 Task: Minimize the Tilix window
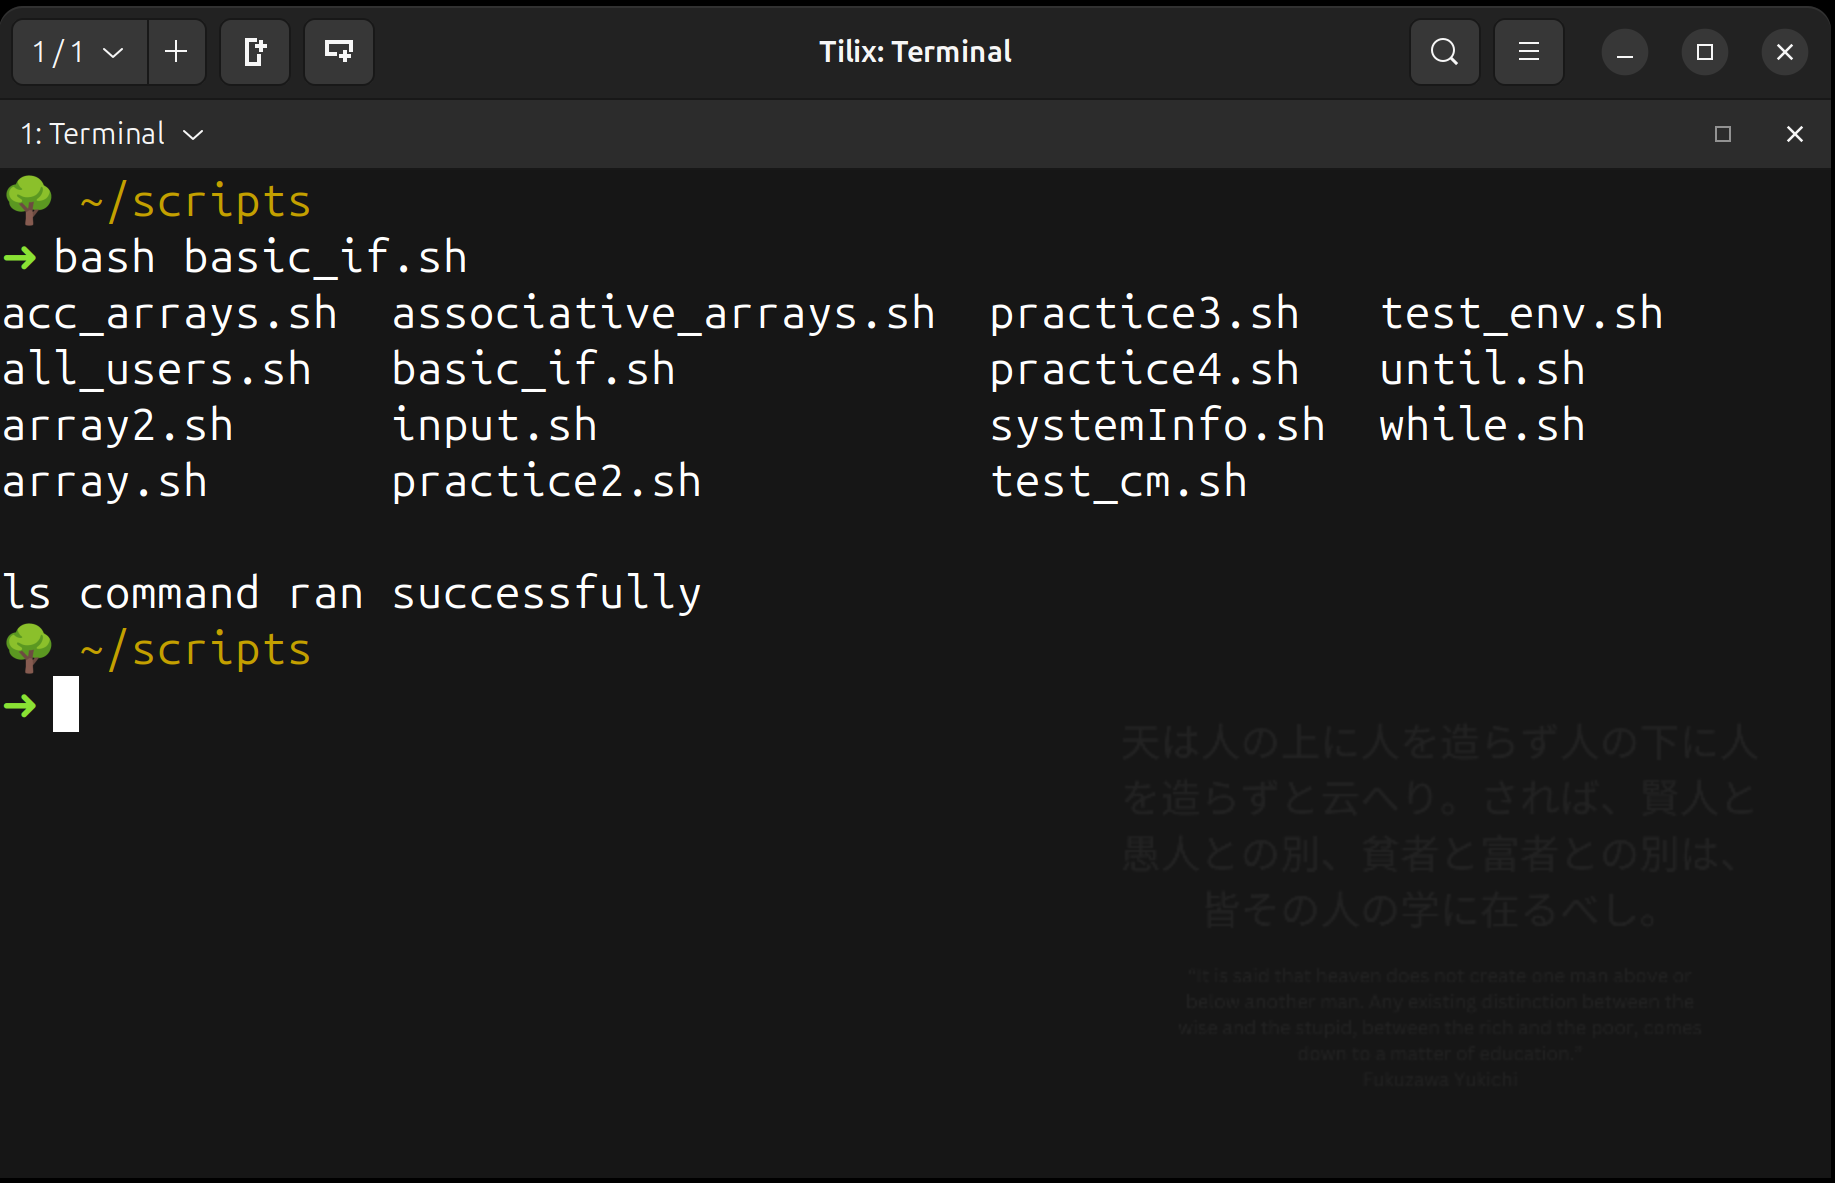point(1625,52)
